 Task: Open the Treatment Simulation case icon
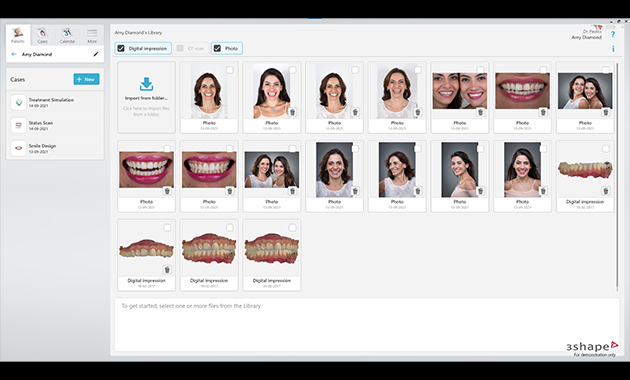(x=18, y=102)
